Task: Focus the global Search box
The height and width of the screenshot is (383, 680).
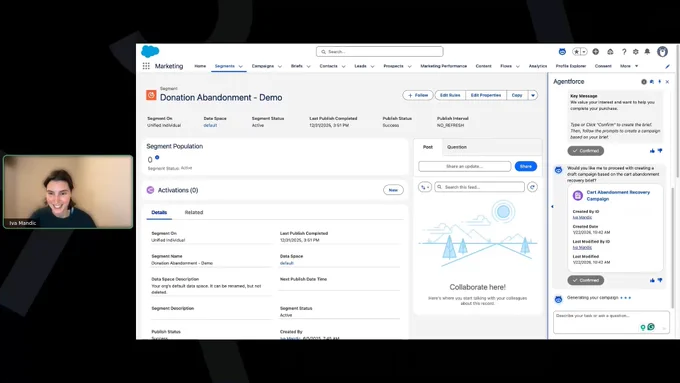Action: [x=379, y=52]
